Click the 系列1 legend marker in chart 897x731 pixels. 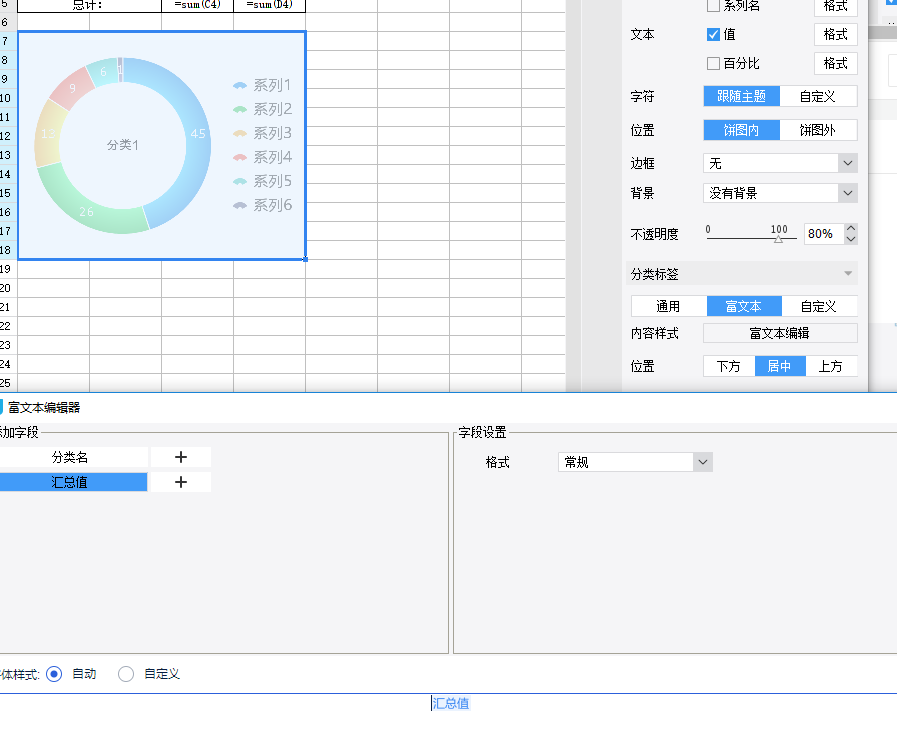click(x=240, y=86)
